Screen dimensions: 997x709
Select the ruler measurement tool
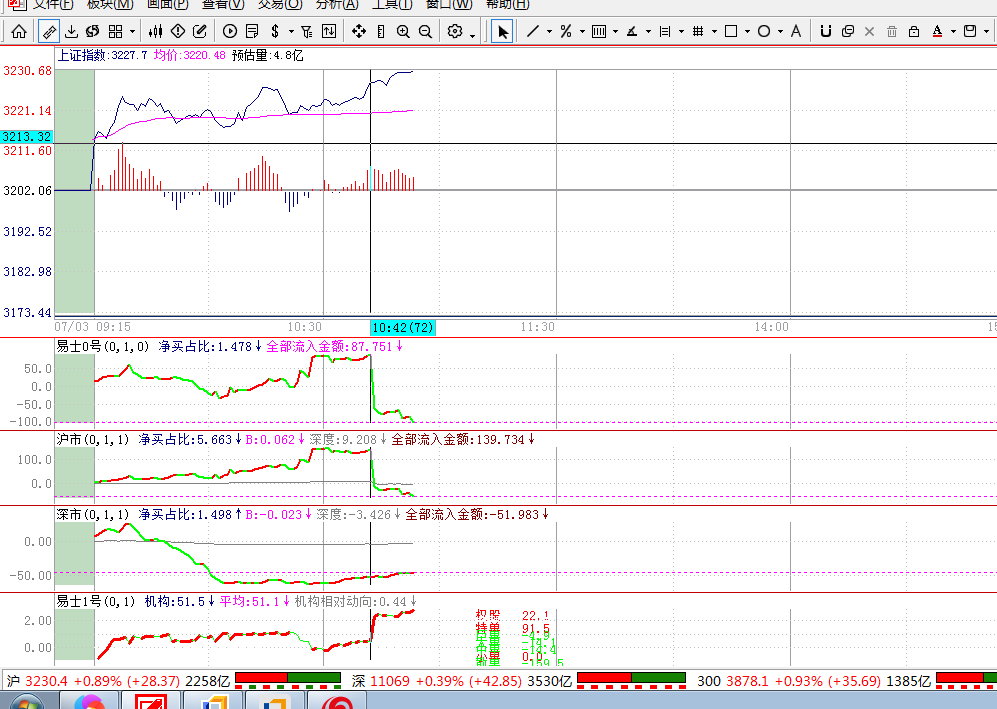coord(48,32)
